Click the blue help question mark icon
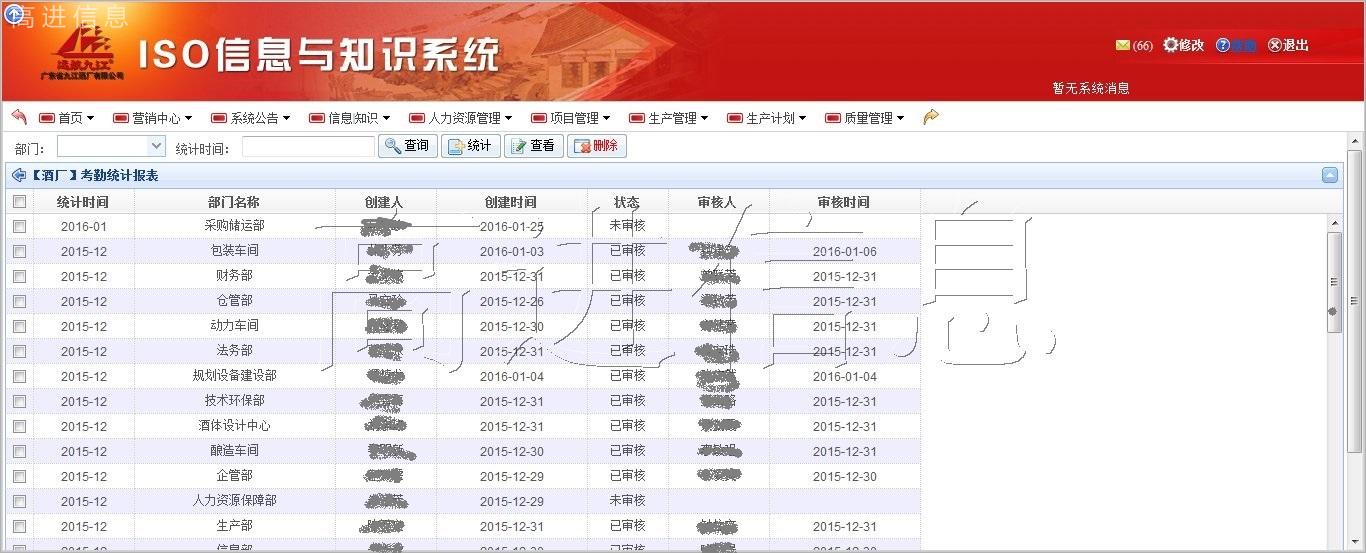1366x553 pixels. [x=1223, y=45]
